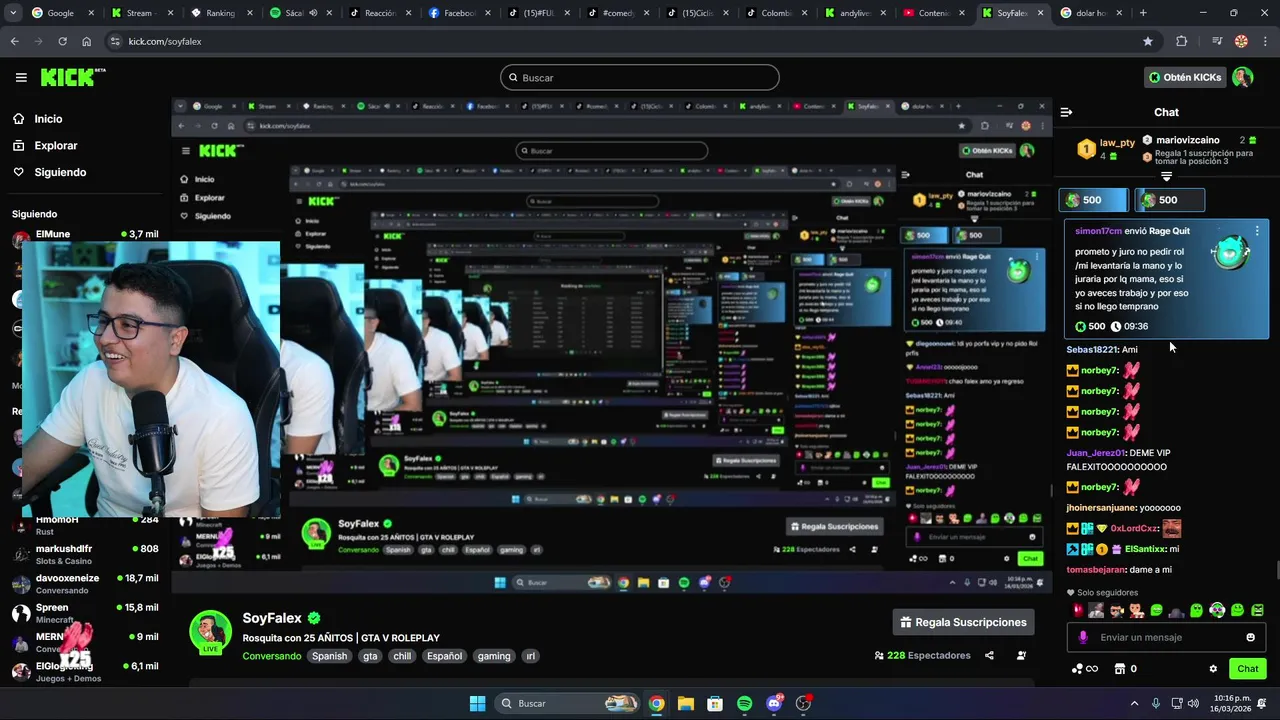Open davooxeneize channel in sidebar
The width and height of the screenshot is (1280, 720).
85,584
